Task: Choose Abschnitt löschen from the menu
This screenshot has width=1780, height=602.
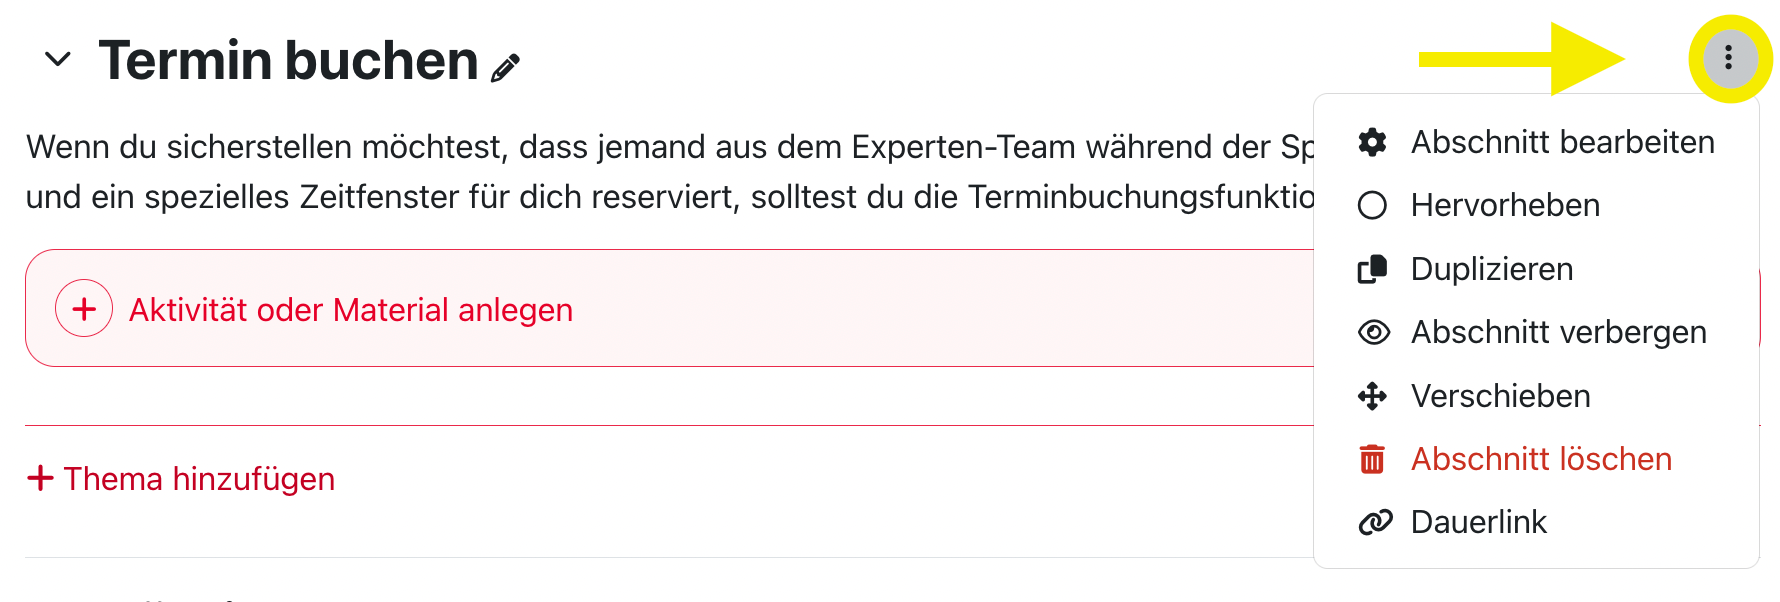Action: 1541,459
